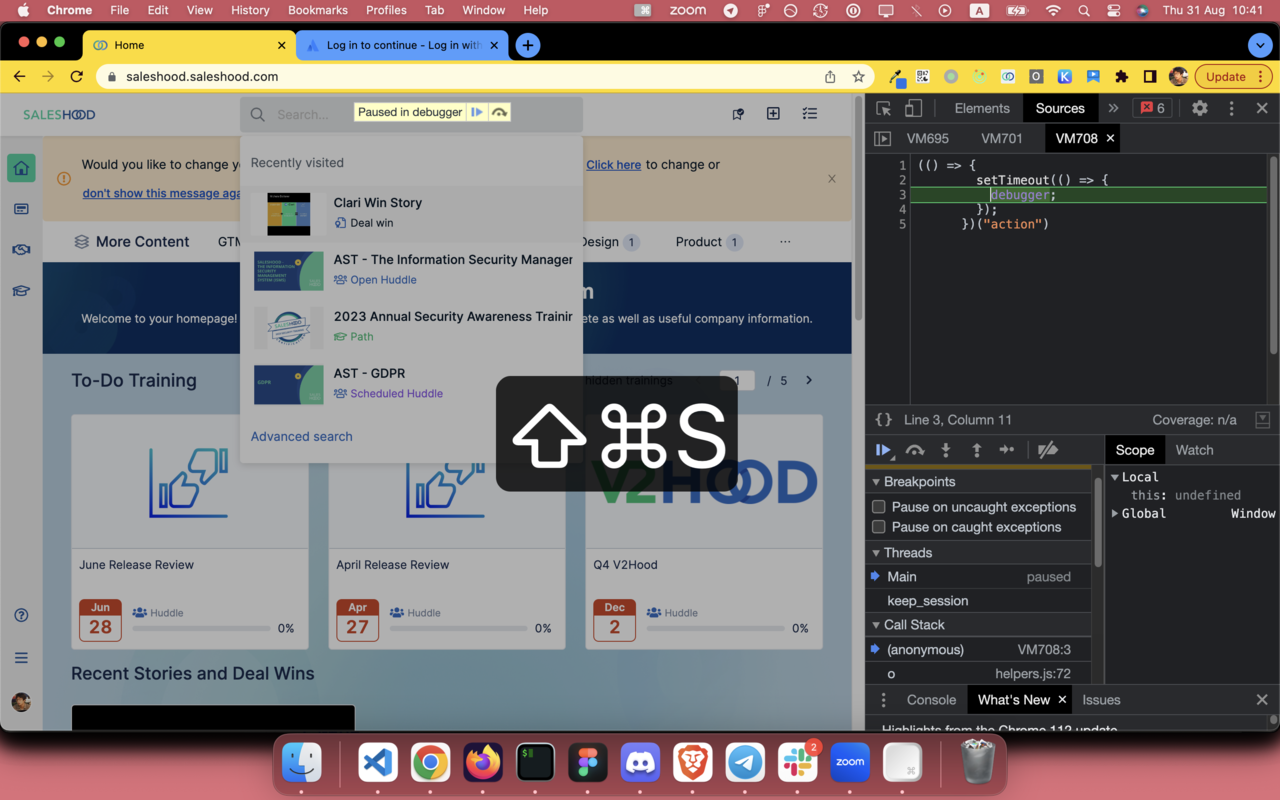Image resolution: width=1280 pixels, height=800 pixels.
Task: Click the Clari Win Story thumbnail
Action: click(289, 214)
